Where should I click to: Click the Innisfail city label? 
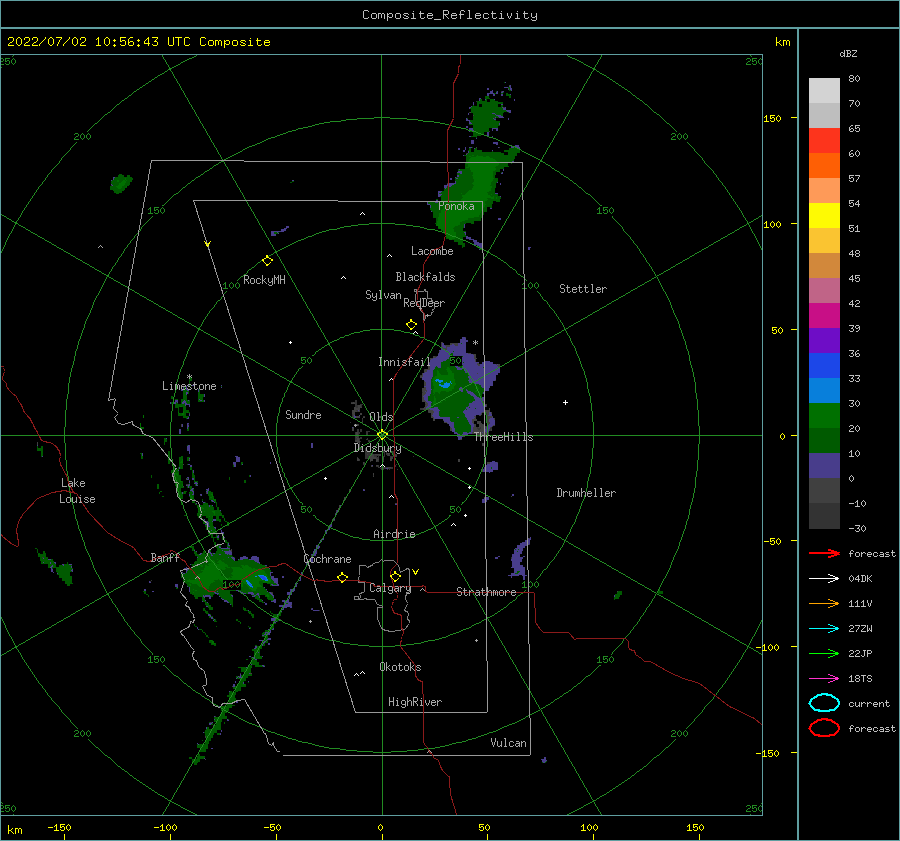(404, 362)
